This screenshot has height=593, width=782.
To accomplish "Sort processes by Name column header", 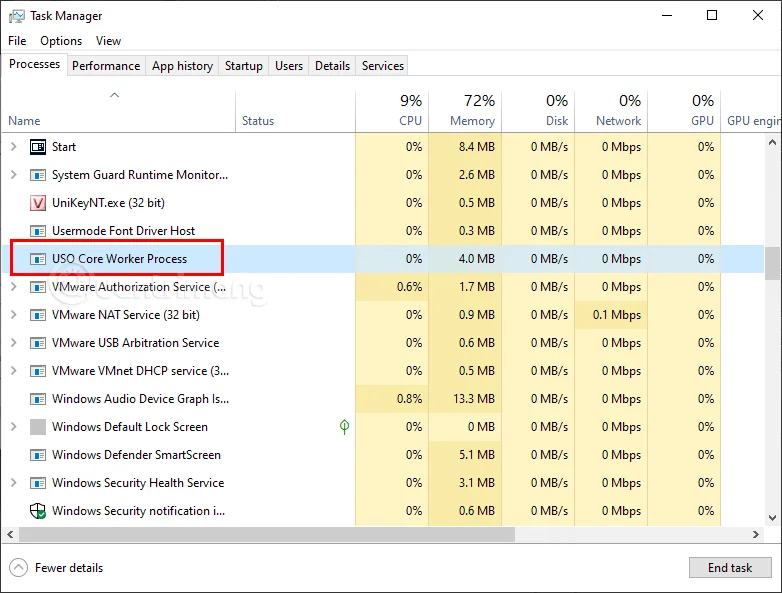I will 119,112.
